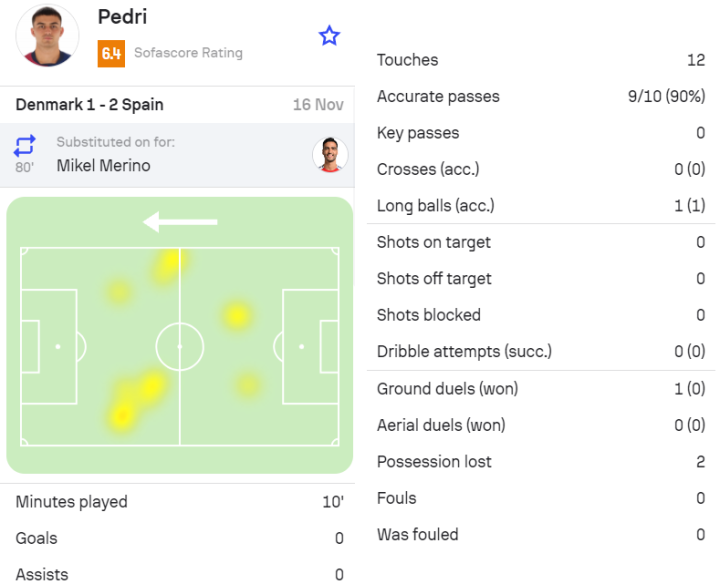Click Pedri's profile photo
The image size is (720, 584).
click(x=47, y=37)
